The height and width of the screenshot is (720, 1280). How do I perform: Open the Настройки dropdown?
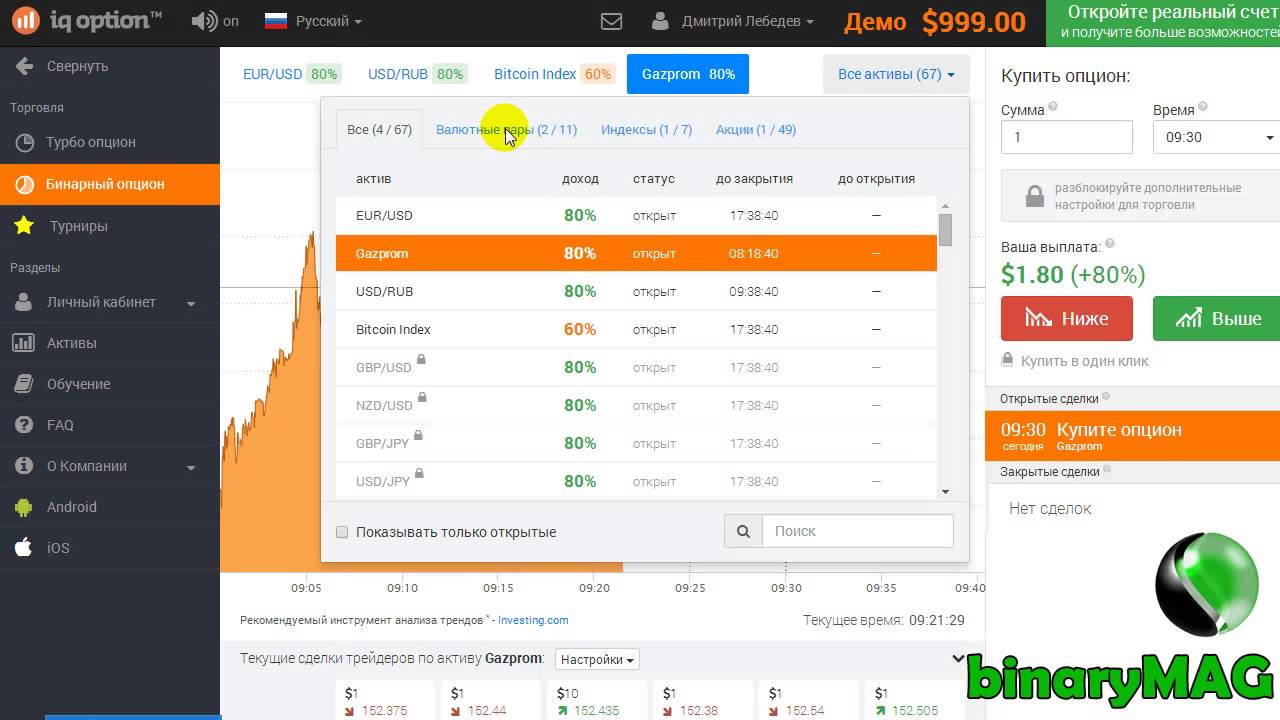[597, 660]
